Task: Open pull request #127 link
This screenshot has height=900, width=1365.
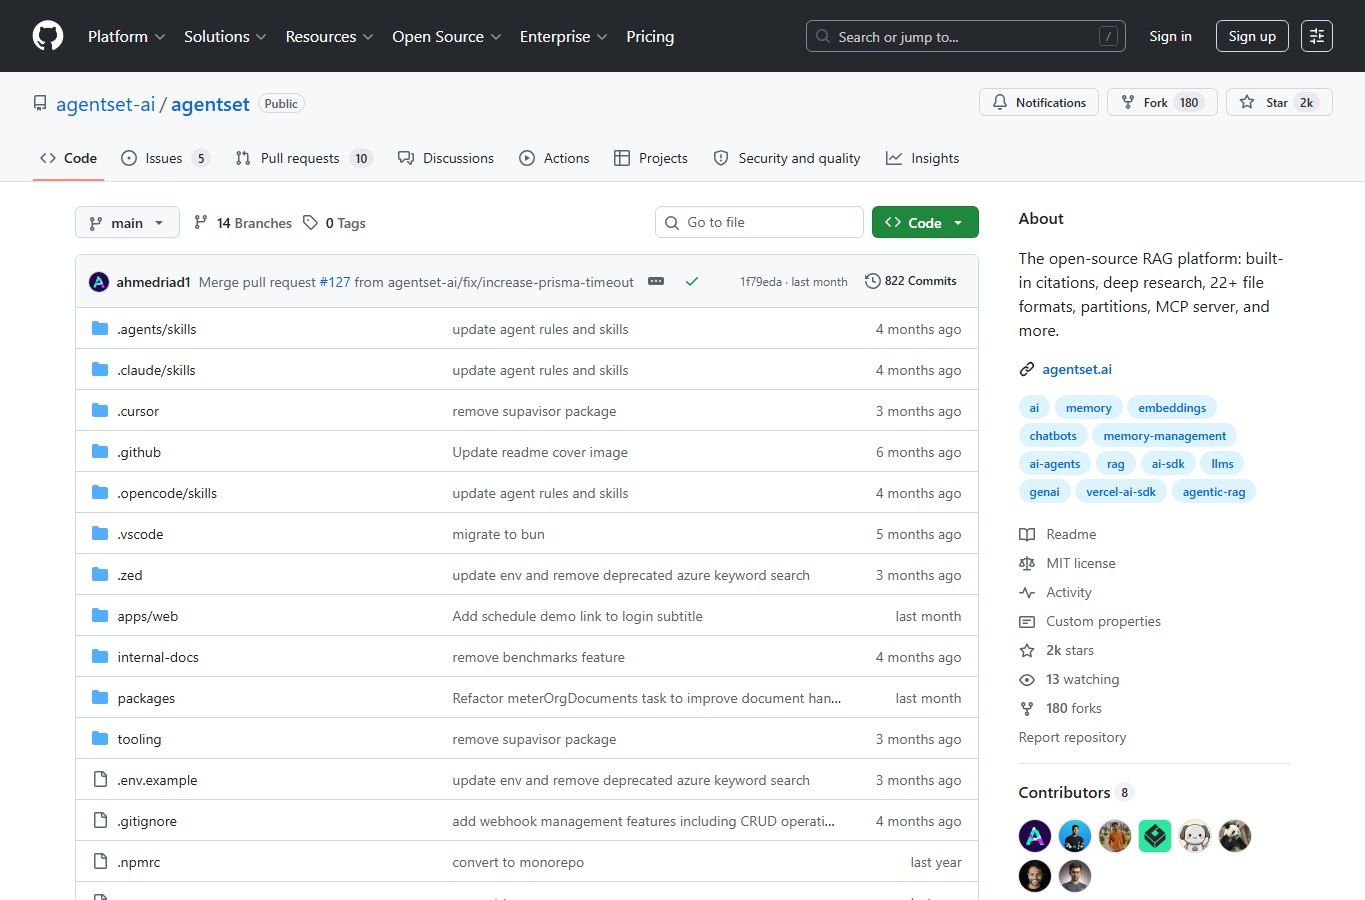Action: pyautogui.click(x=335, y=282)
